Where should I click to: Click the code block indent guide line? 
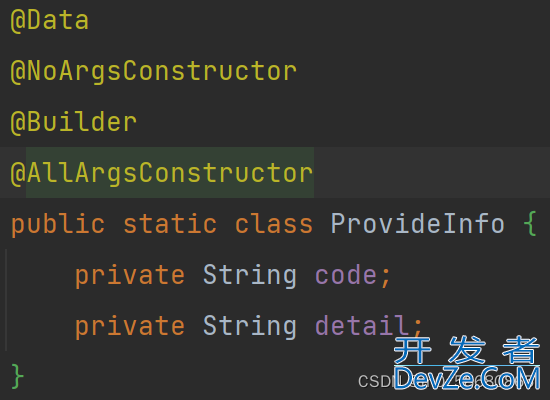6,300
